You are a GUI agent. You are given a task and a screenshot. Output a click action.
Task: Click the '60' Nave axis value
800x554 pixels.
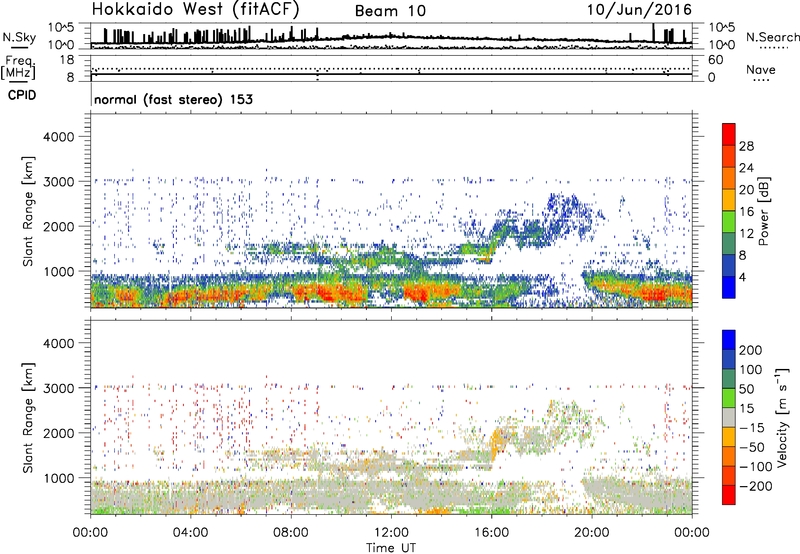(715, 60)
